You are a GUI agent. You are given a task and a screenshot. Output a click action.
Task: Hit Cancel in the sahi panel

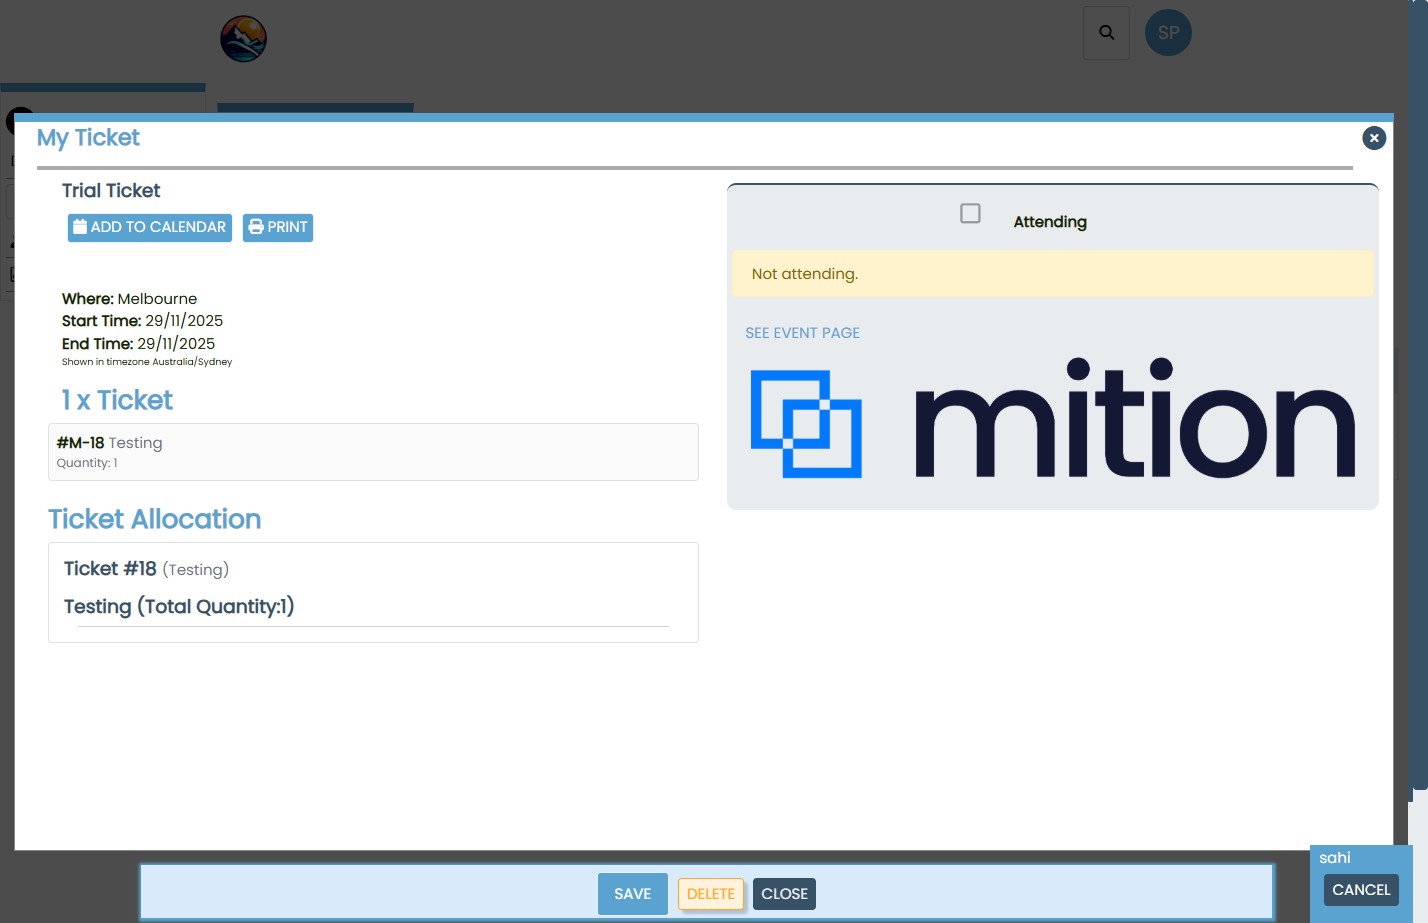pyautogui.click(x=1360, y=890)
